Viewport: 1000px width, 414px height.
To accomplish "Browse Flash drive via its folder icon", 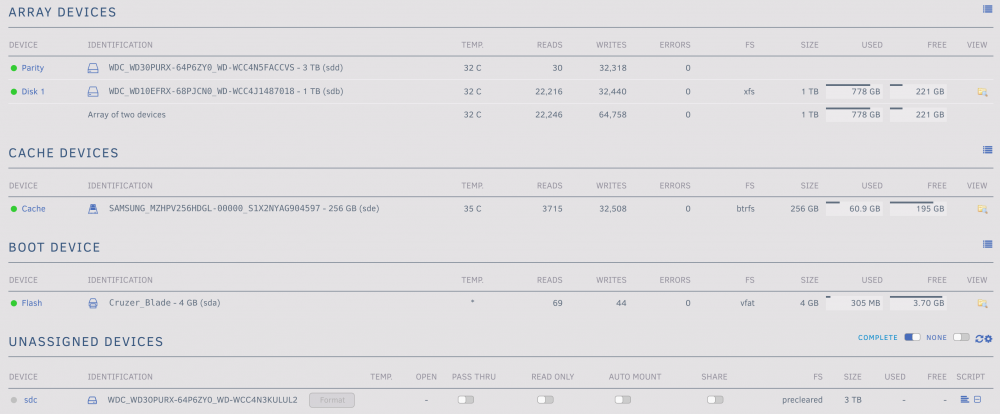I will click(982, 303).
